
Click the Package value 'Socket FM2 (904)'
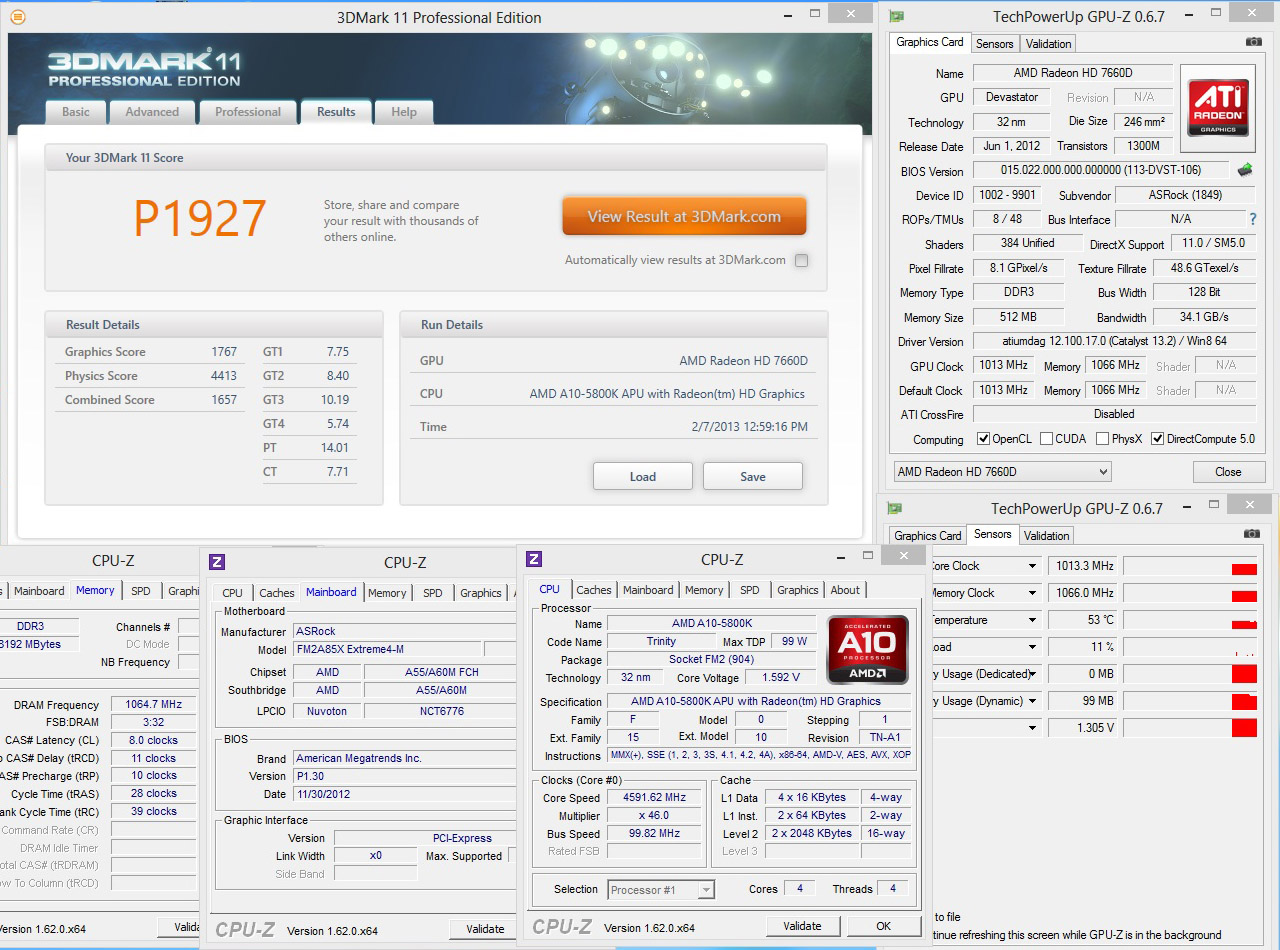[712, 659]
